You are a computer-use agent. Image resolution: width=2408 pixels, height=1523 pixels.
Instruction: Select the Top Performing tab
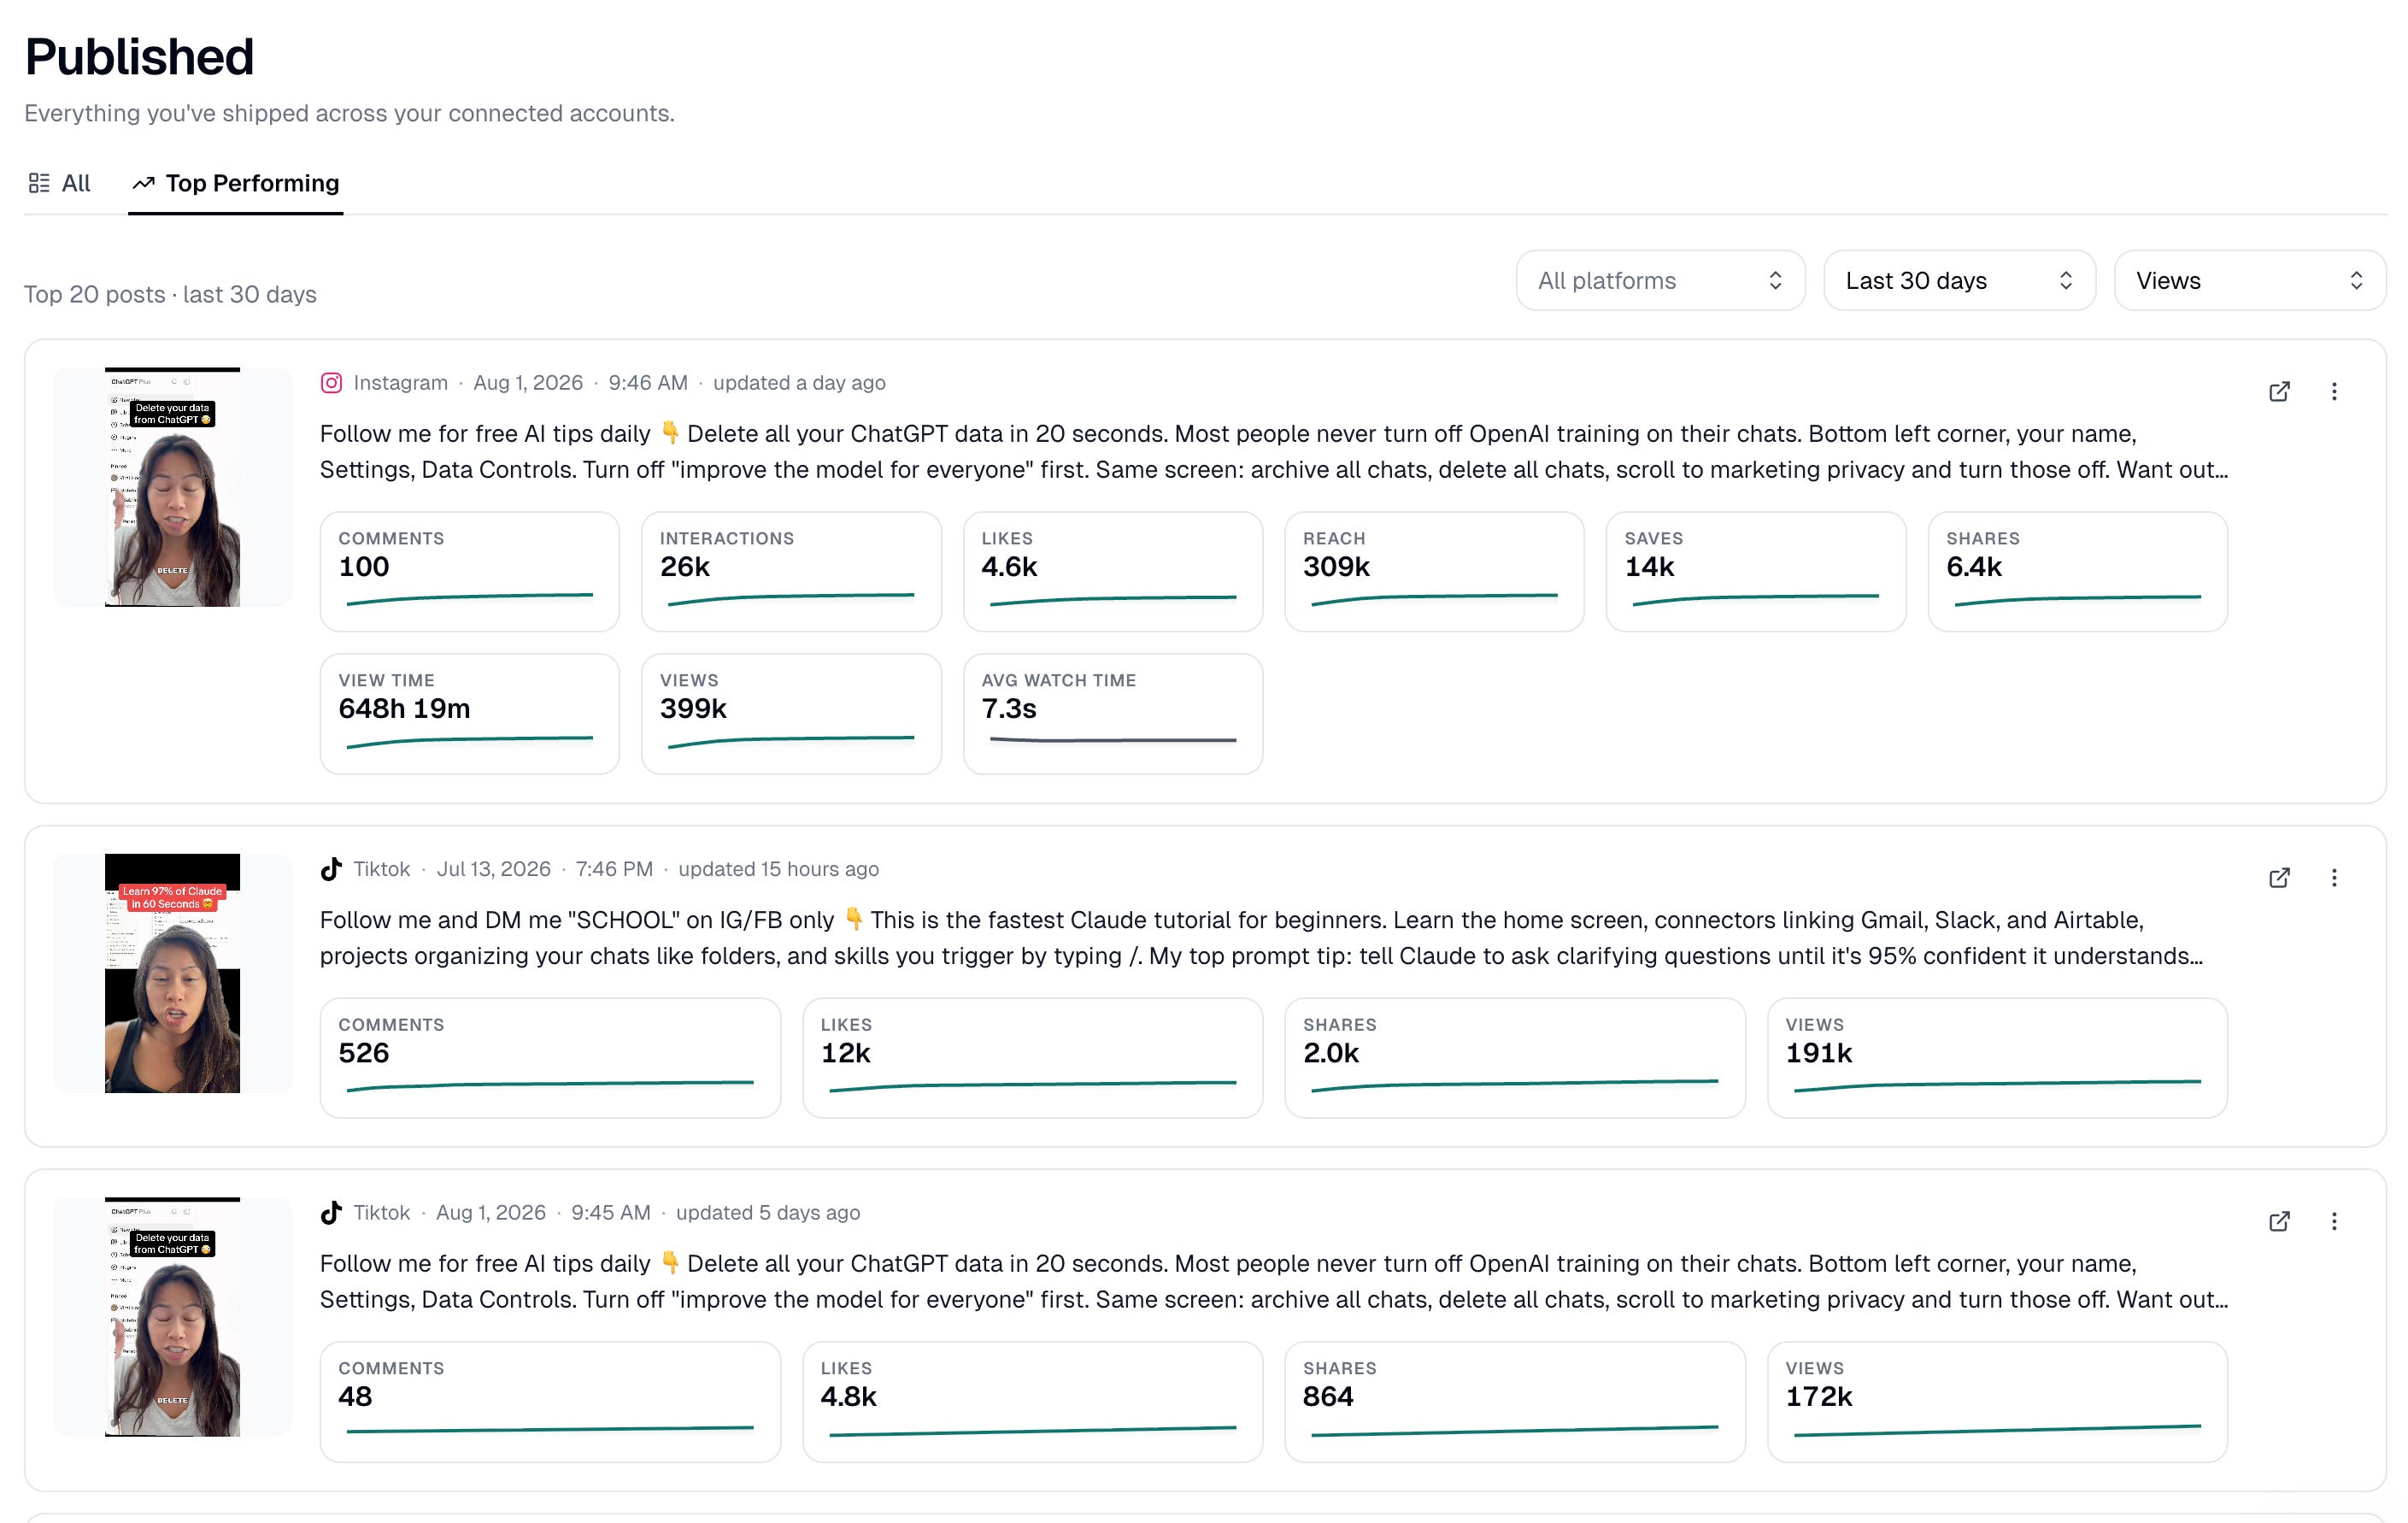click(236, 183)
